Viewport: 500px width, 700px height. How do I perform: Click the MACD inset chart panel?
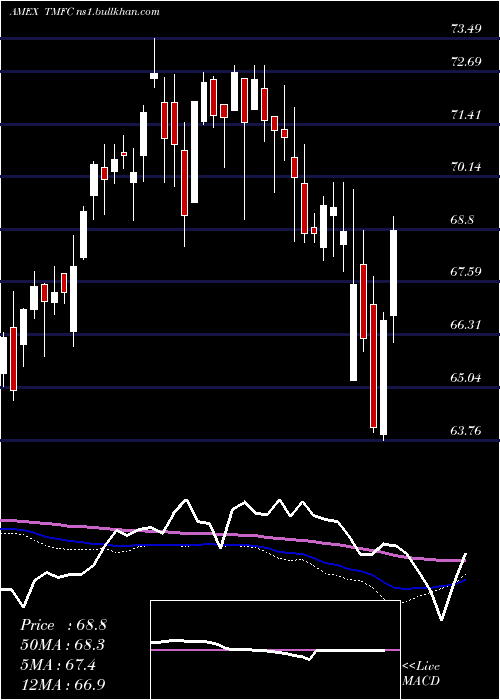click(x=275, y=650)
